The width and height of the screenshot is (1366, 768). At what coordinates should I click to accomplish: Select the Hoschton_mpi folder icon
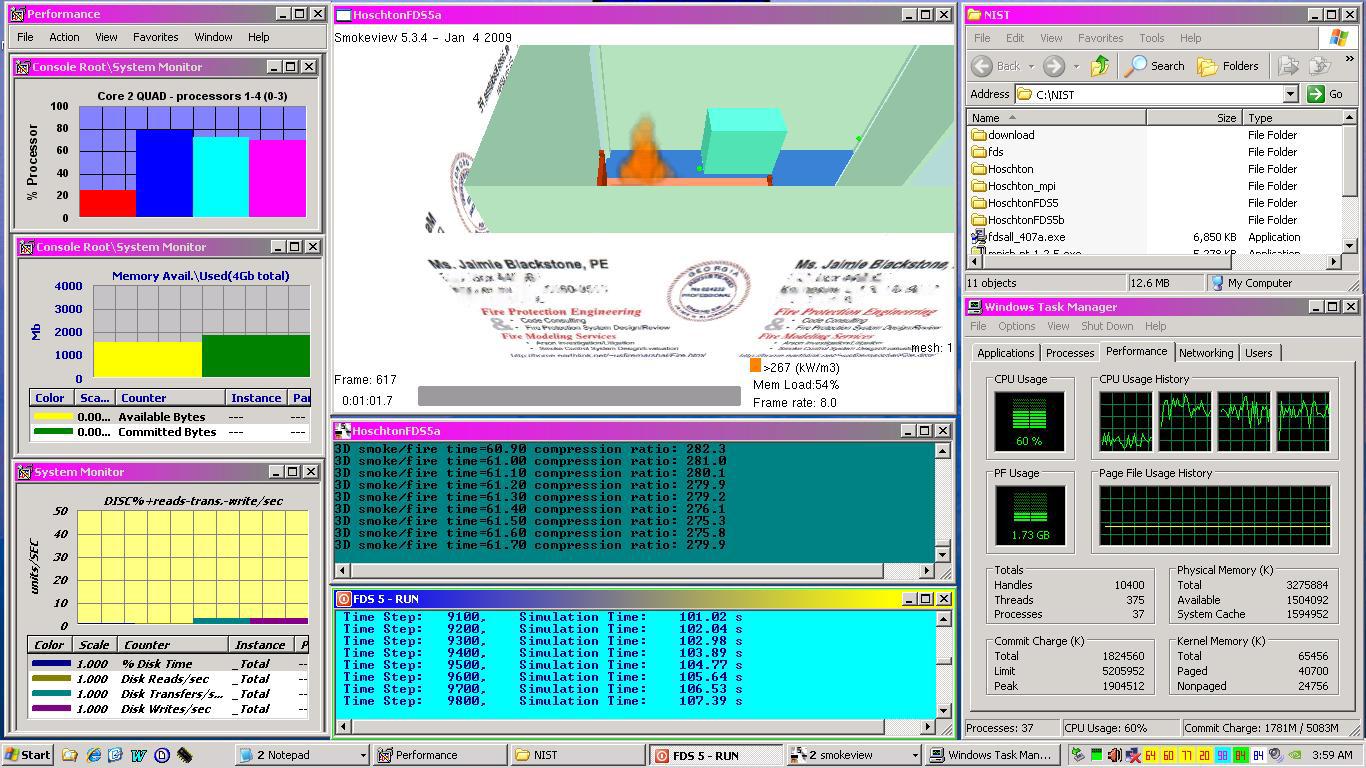coord(979,186)
